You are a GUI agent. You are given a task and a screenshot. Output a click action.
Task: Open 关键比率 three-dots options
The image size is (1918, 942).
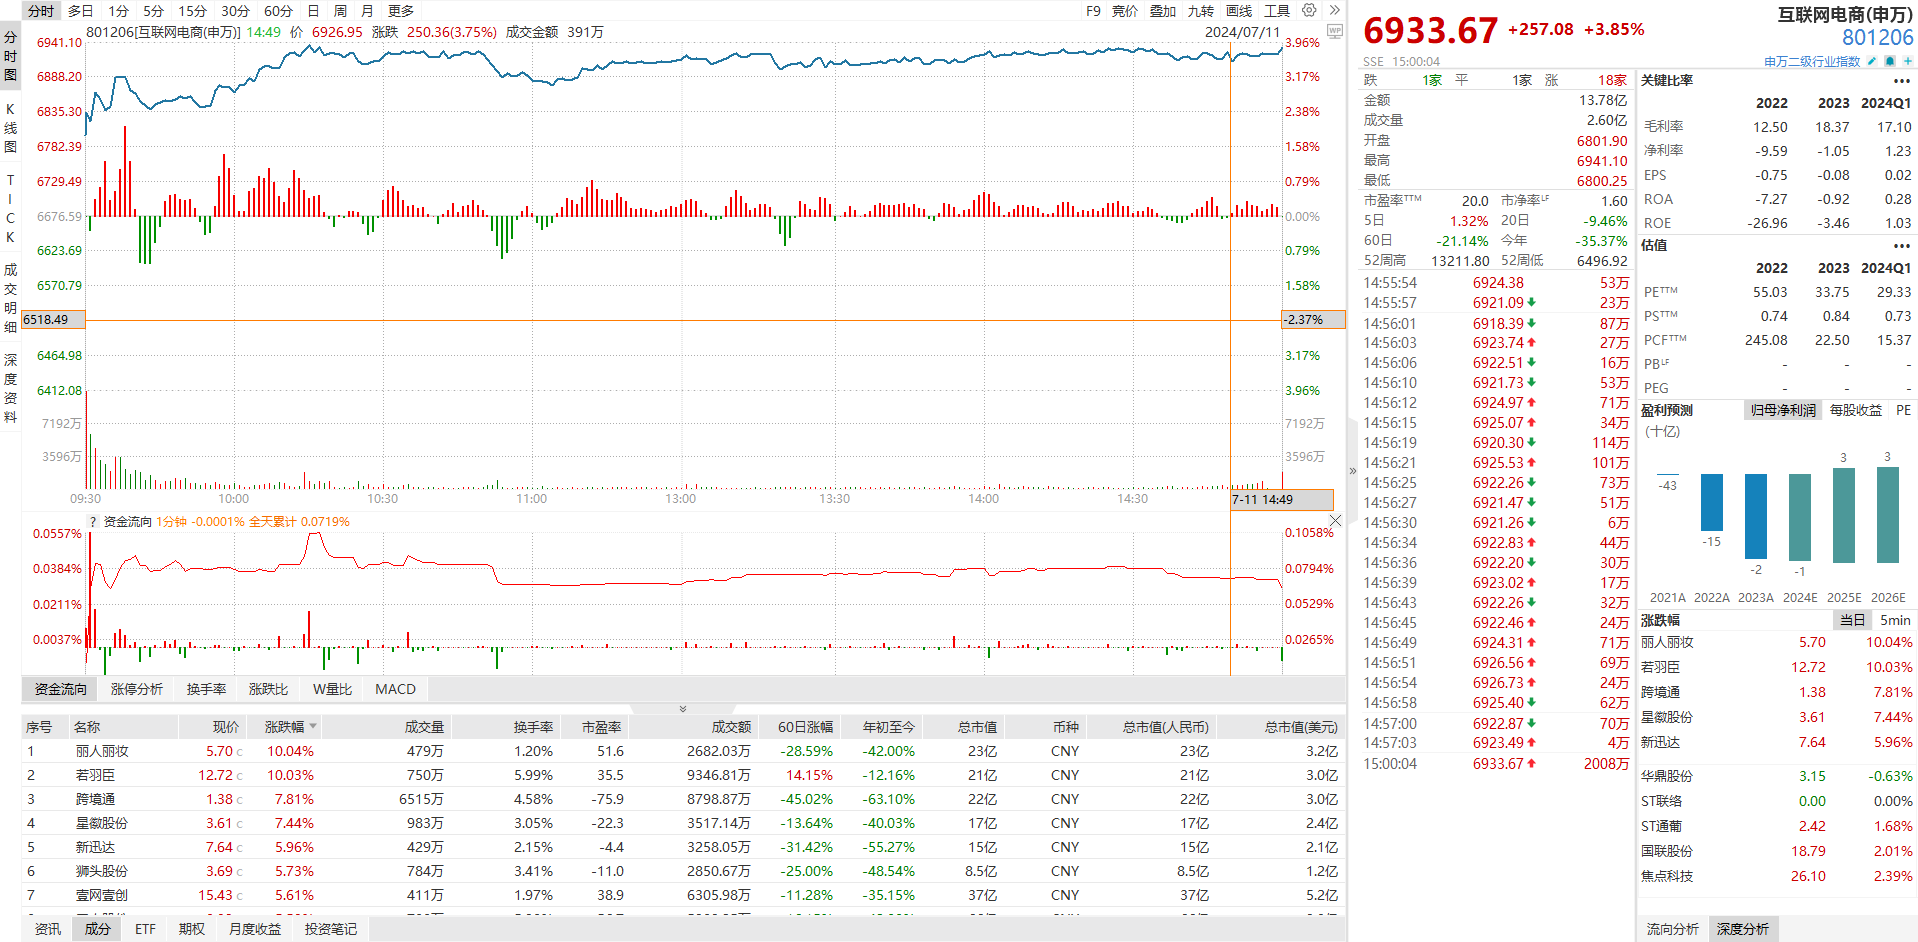(1902, 81)
